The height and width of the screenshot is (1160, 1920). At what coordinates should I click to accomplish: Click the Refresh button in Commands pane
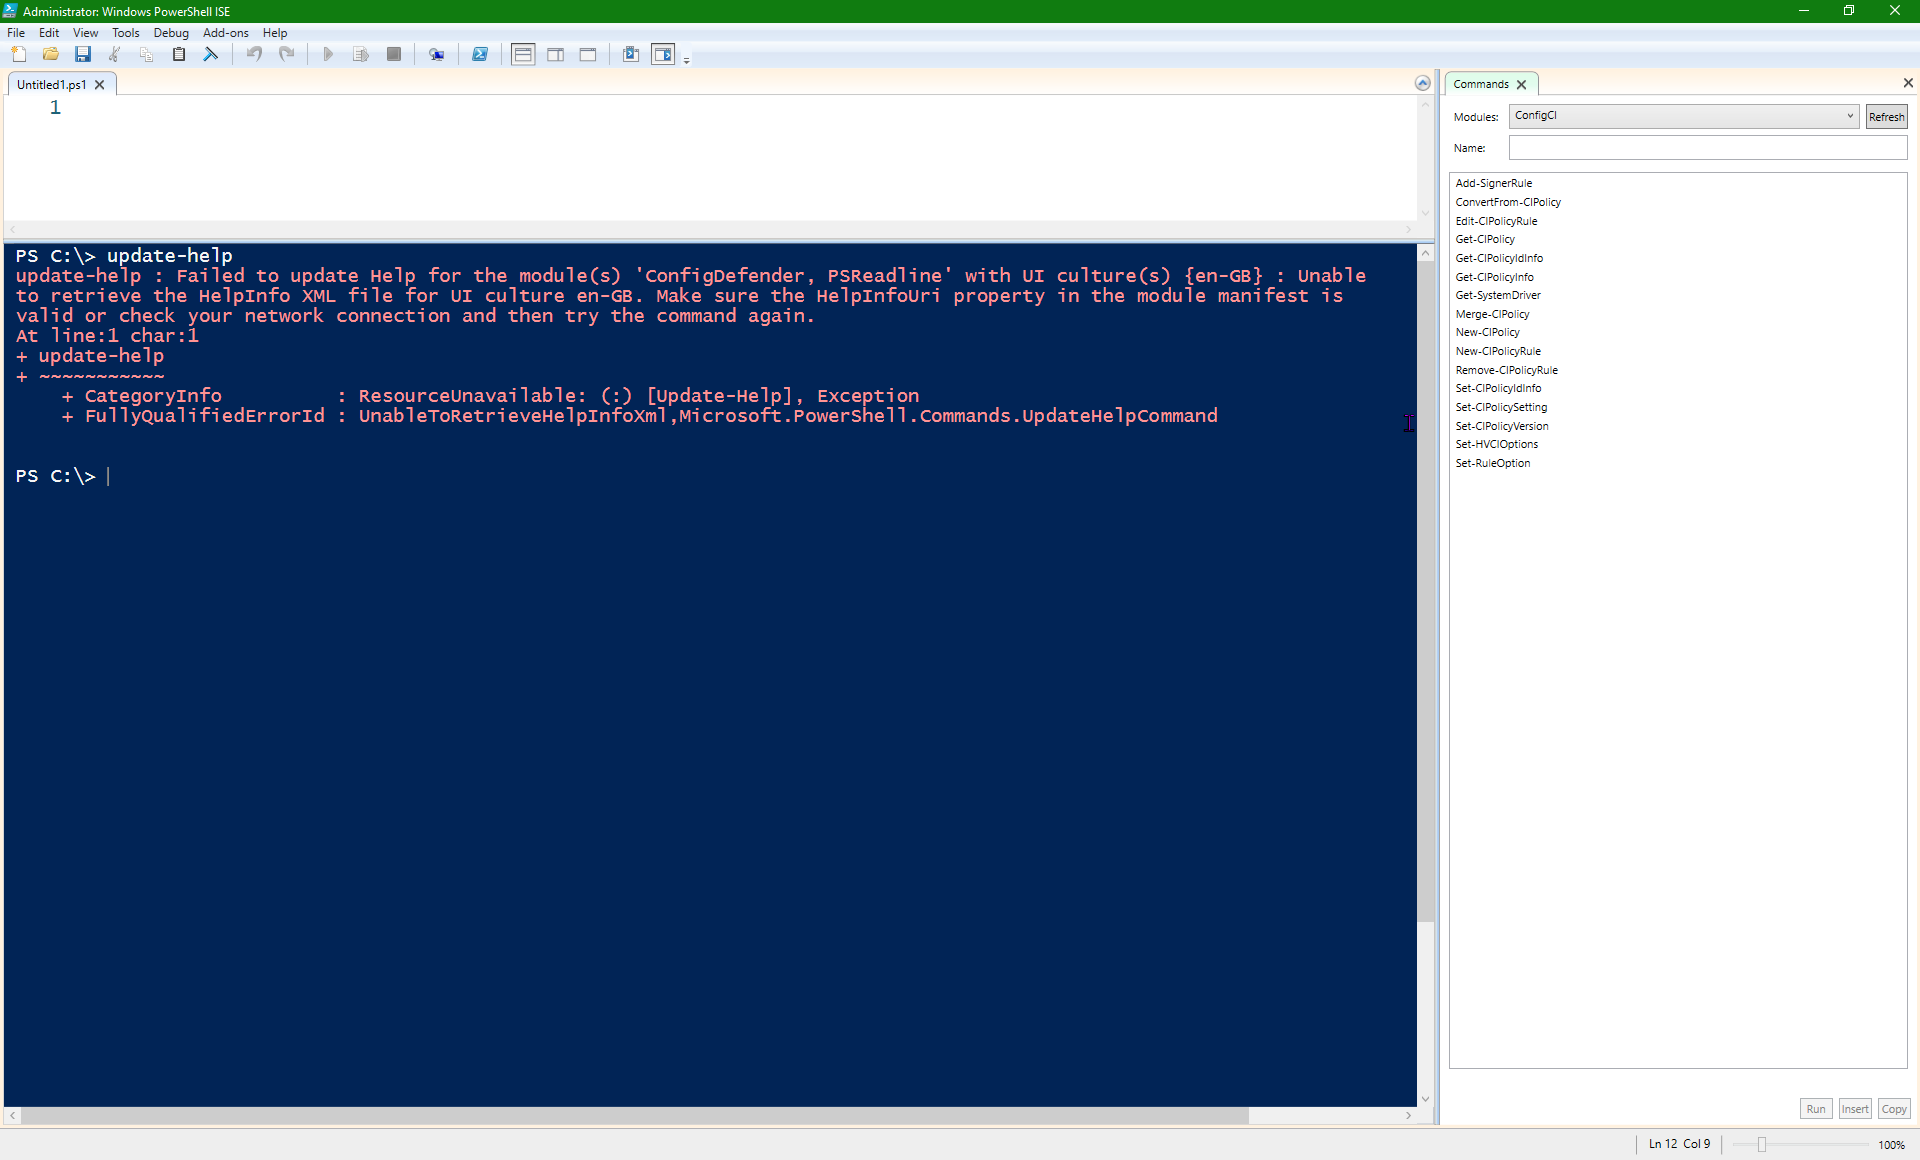tap(1885, 116)
